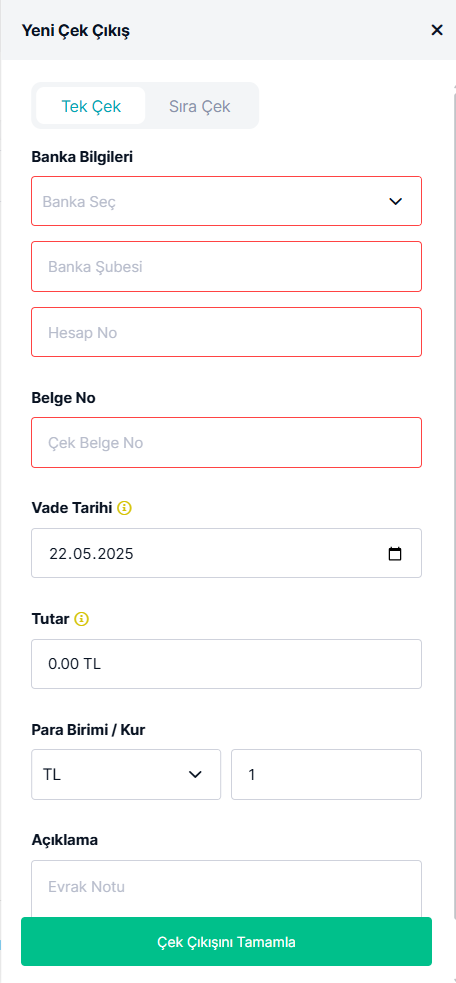Screen dimensions: 456x983
Task: Focus the Kur exchange rate field
Action: 326,774
